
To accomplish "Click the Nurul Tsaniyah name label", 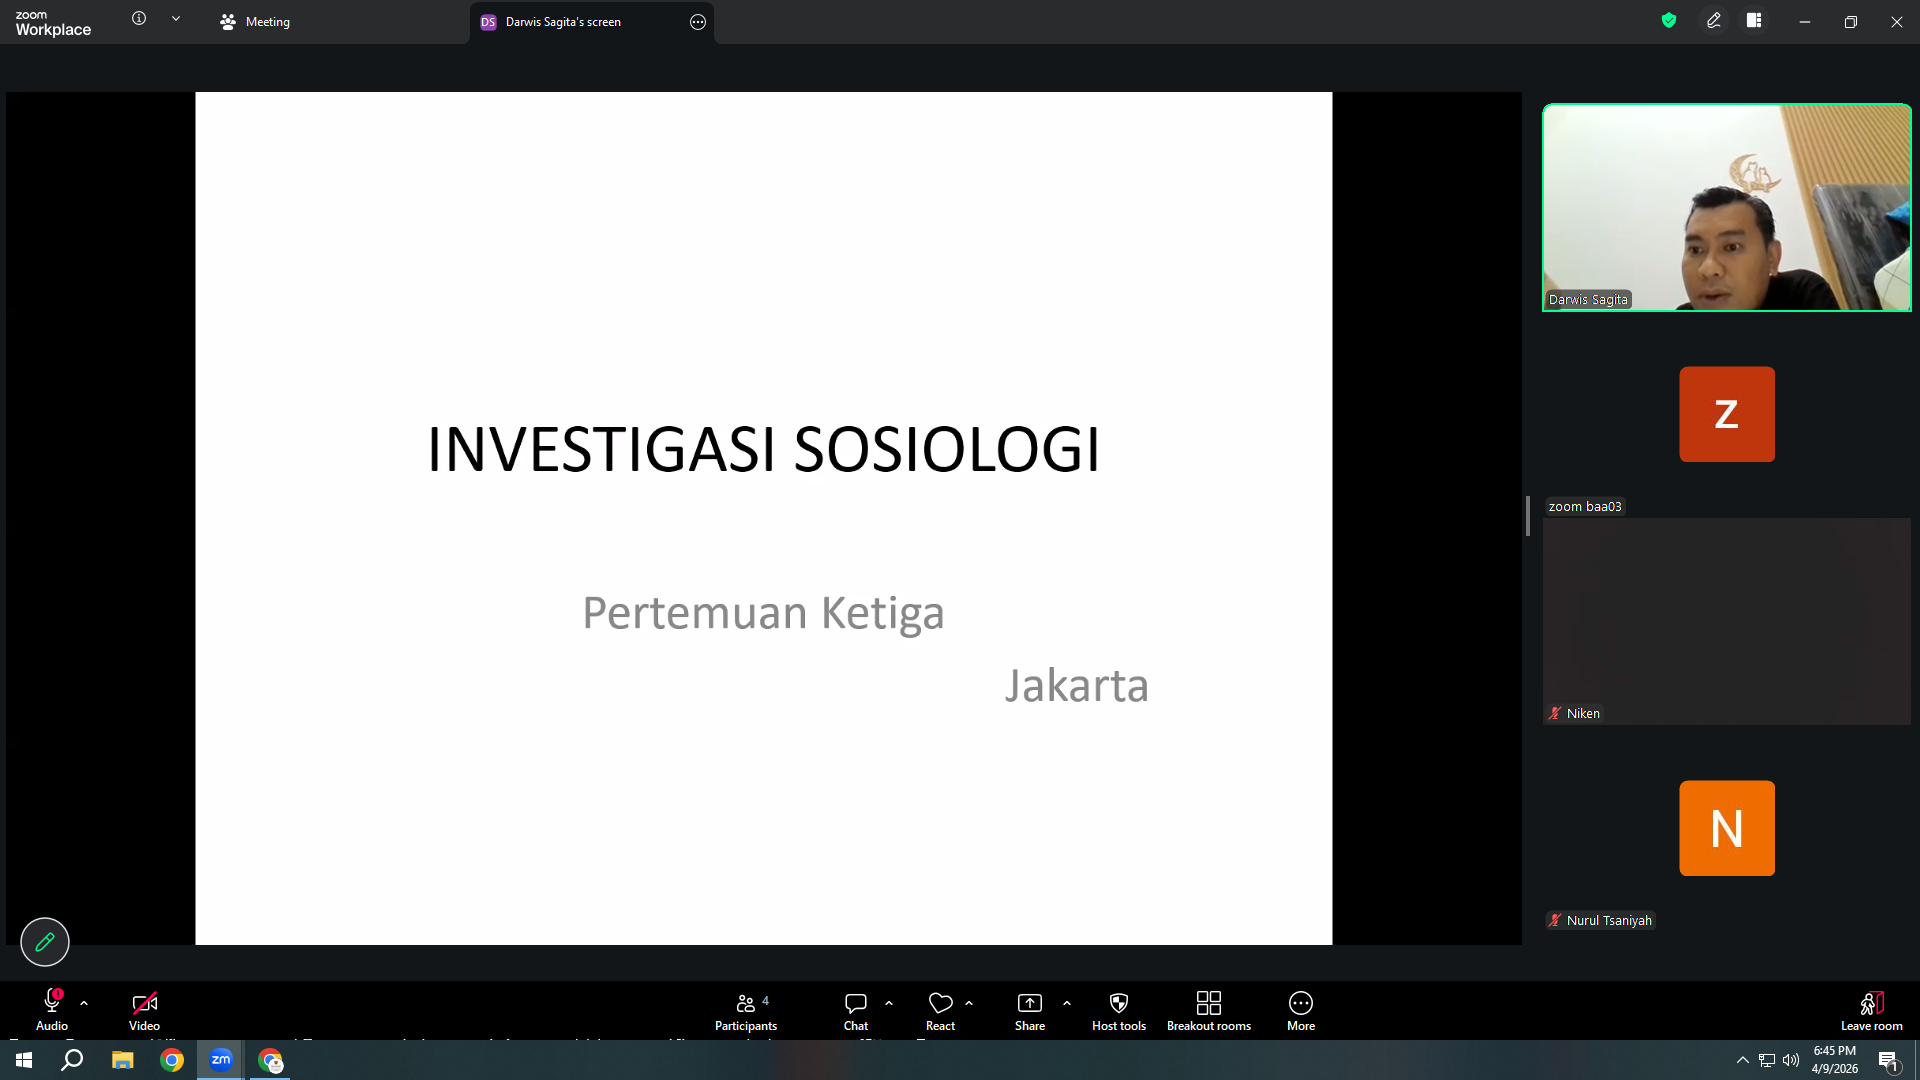I will (1609, 921).
